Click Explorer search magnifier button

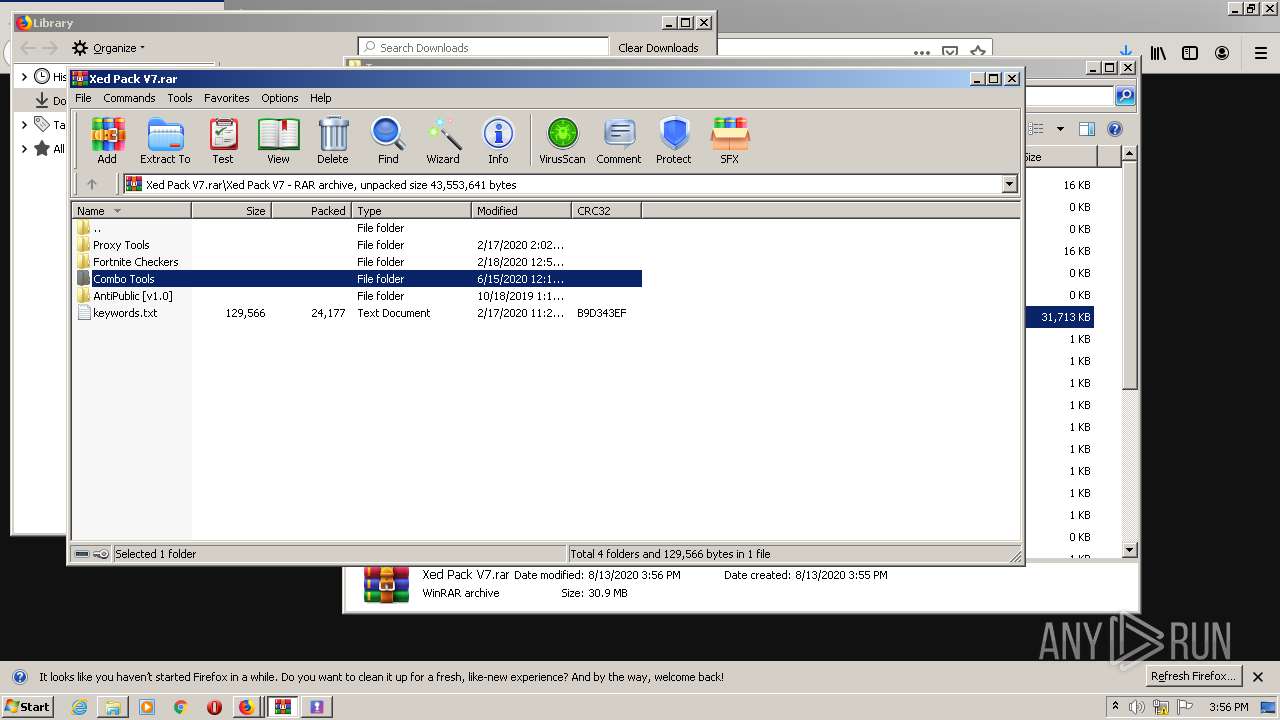(x=1125, y=96)
